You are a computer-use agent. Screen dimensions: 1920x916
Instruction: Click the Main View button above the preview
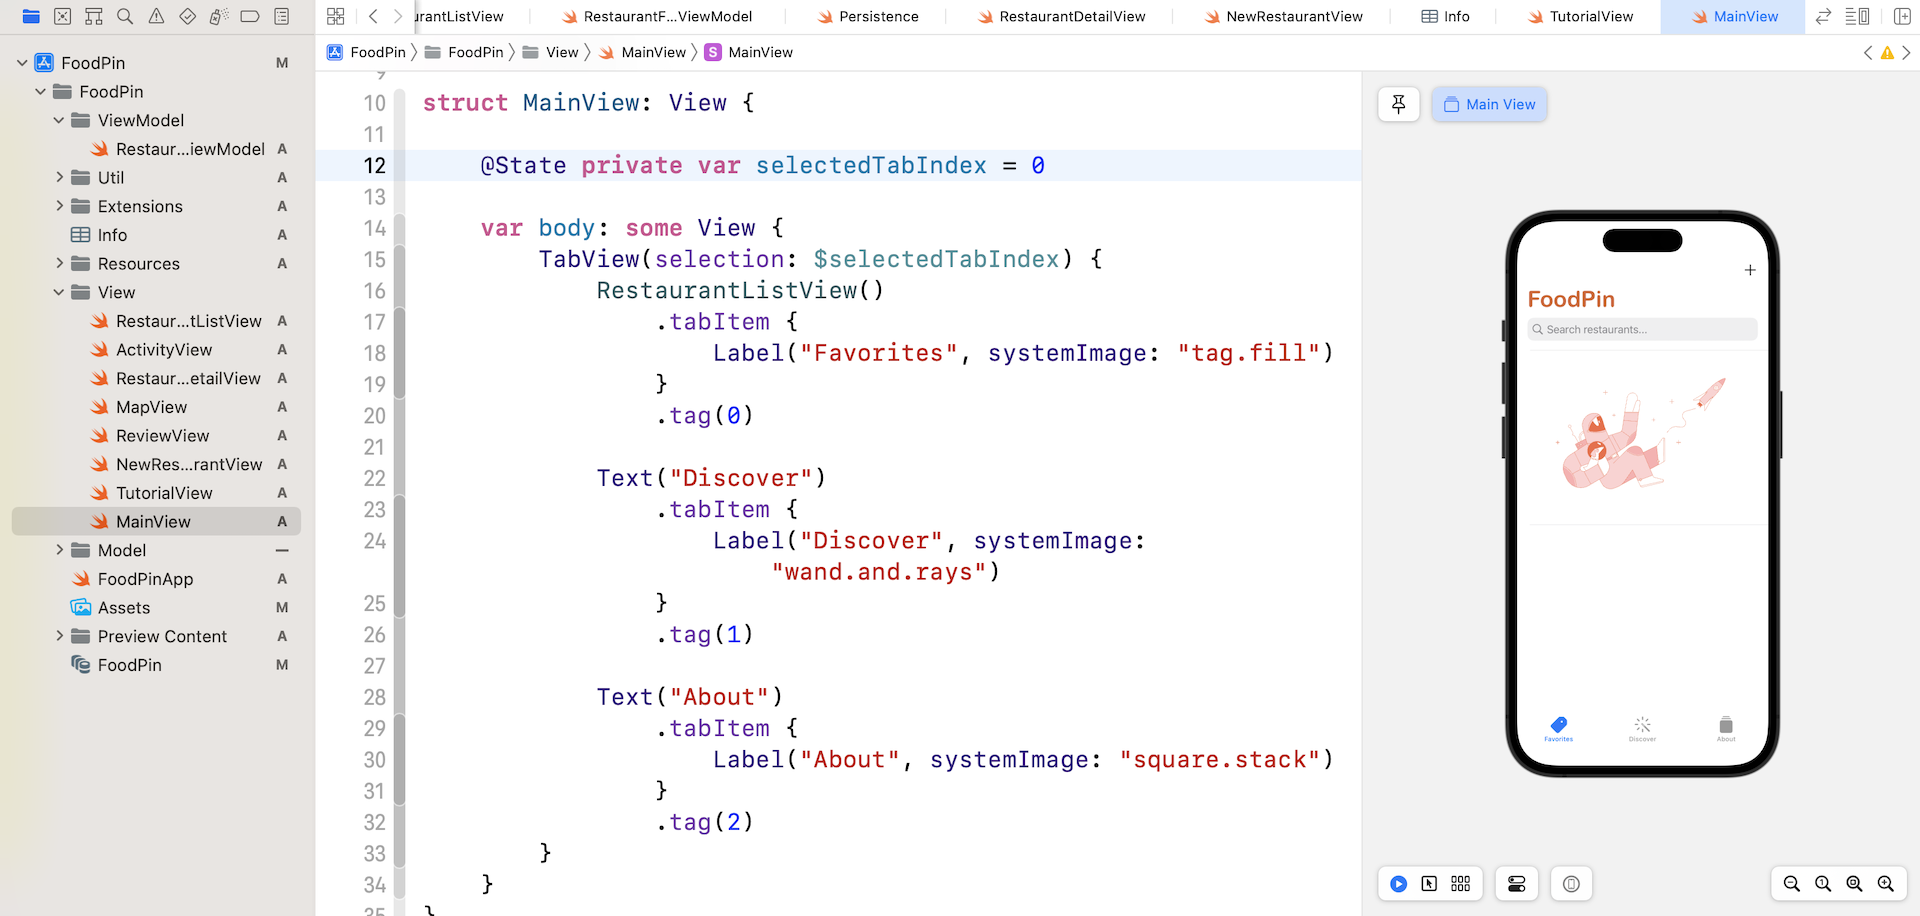1489,104
